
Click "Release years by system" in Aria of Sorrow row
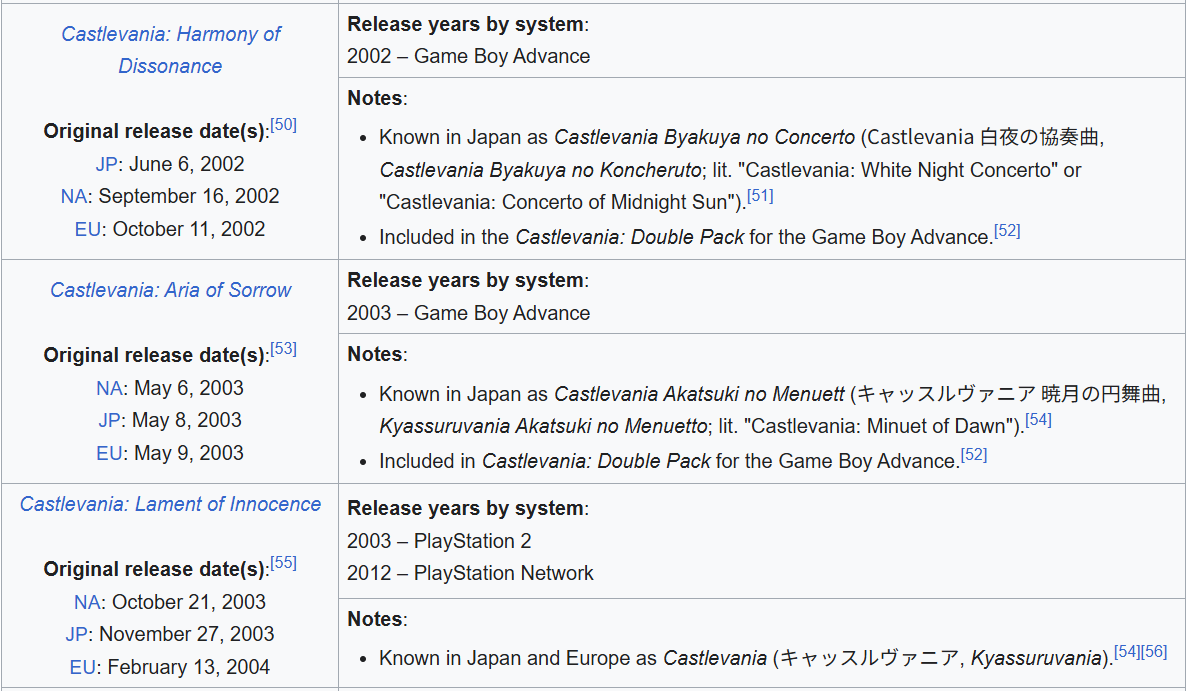click(466, 281)
